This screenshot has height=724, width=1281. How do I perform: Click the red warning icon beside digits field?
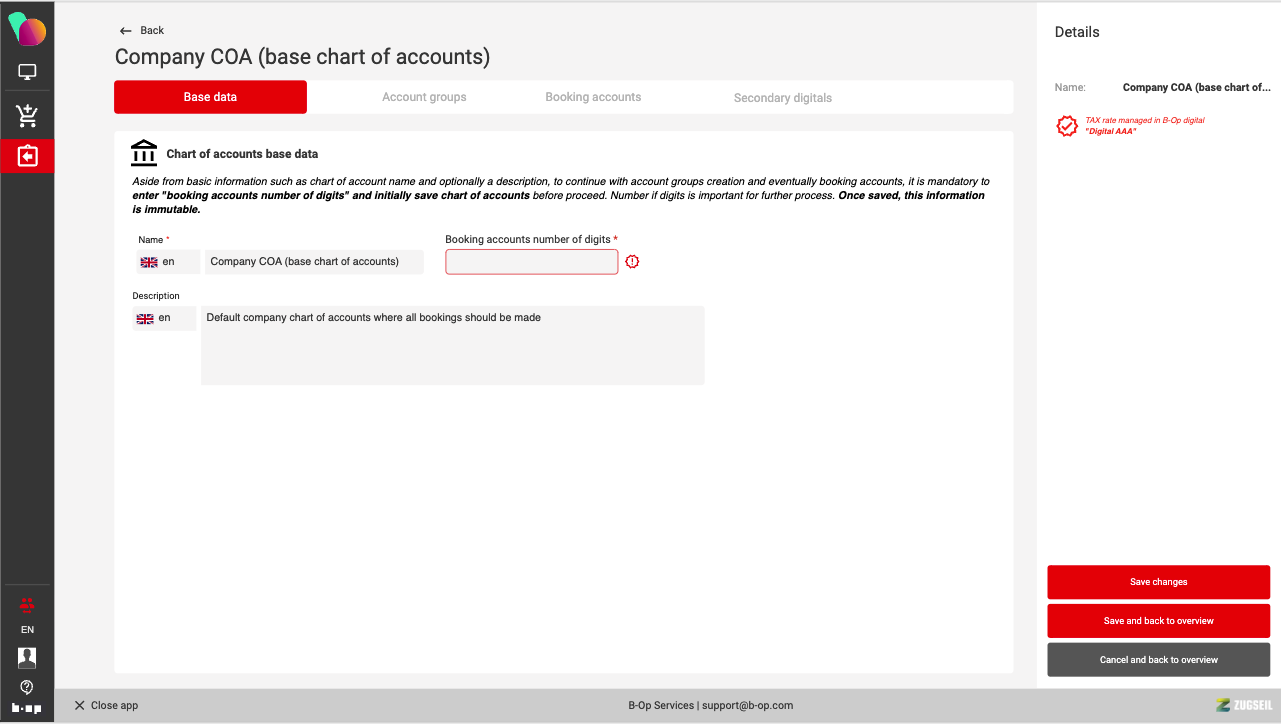632,262
